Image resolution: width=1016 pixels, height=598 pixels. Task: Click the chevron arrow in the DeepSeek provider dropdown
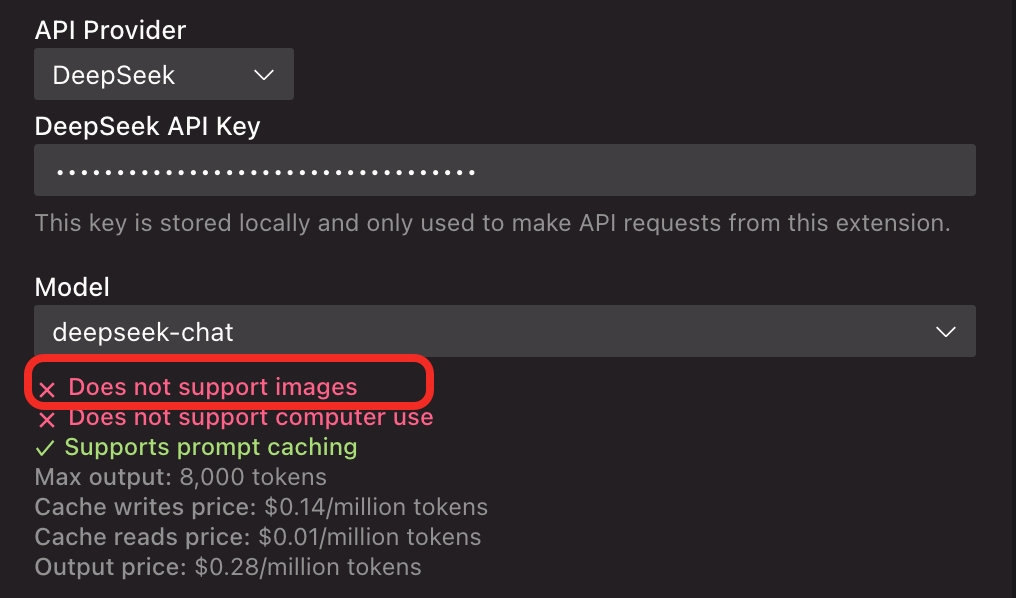pyautogui.click(x=264, y=76)
